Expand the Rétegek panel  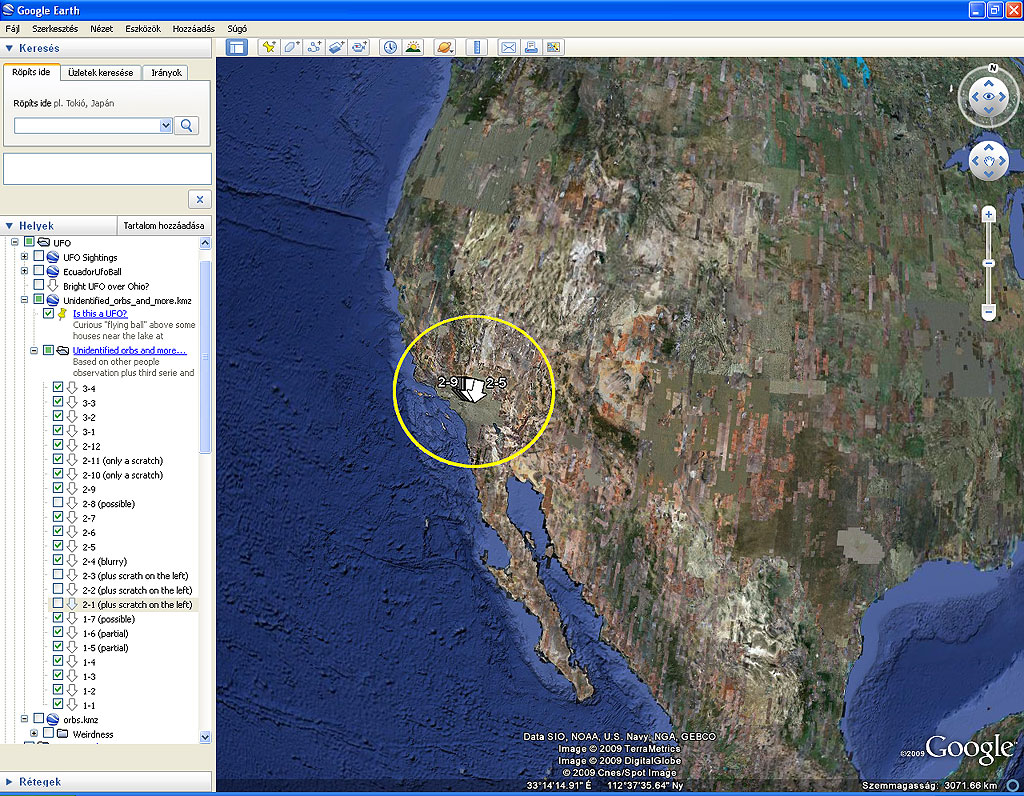coord(9,782)
